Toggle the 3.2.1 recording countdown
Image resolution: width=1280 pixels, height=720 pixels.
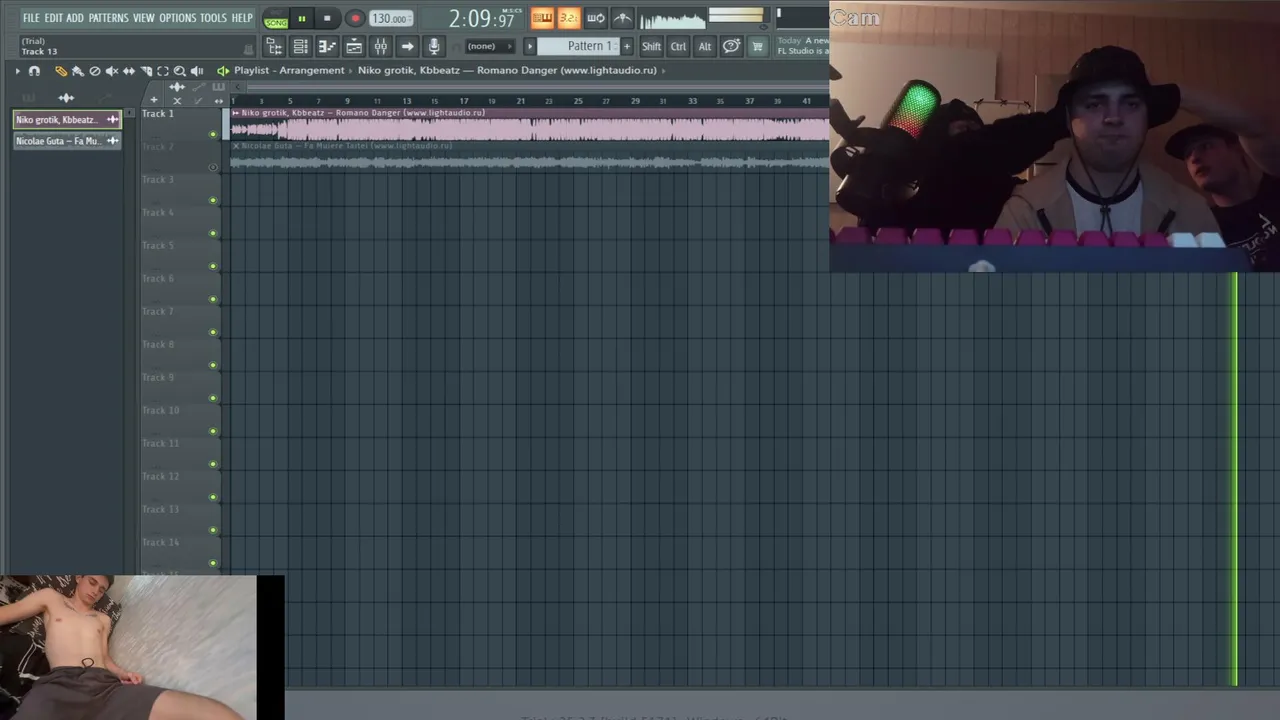pos(568,18)
